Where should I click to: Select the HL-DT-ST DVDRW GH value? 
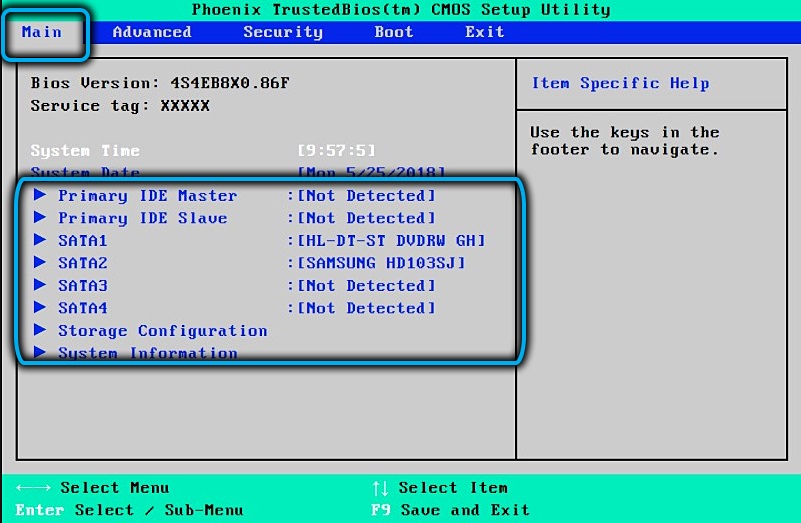[391, 241]
